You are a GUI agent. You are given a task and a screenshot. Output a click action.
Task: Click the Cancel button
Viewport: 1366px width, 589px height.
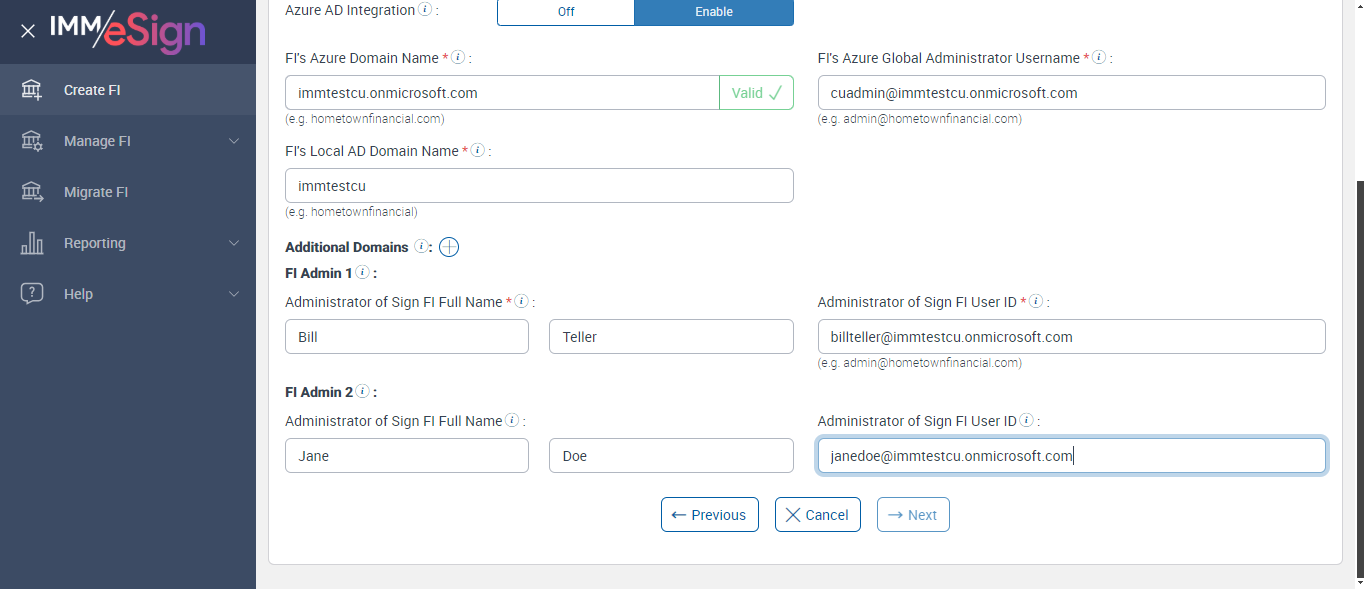tap(818, 515)
